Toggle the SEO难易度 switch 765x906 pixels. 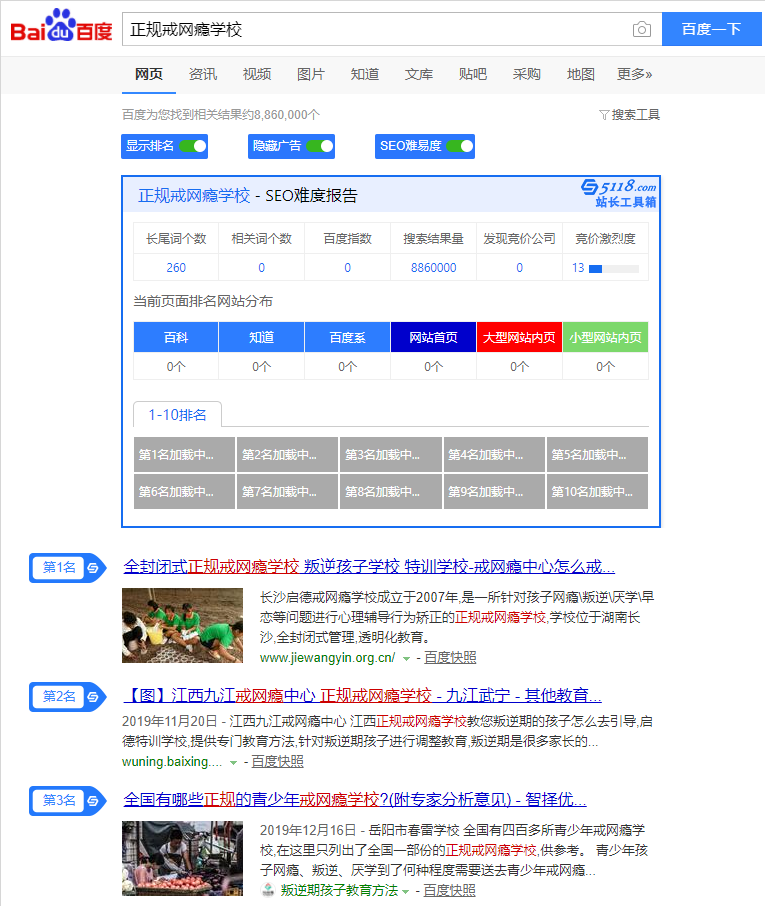[x=460, y=146]
